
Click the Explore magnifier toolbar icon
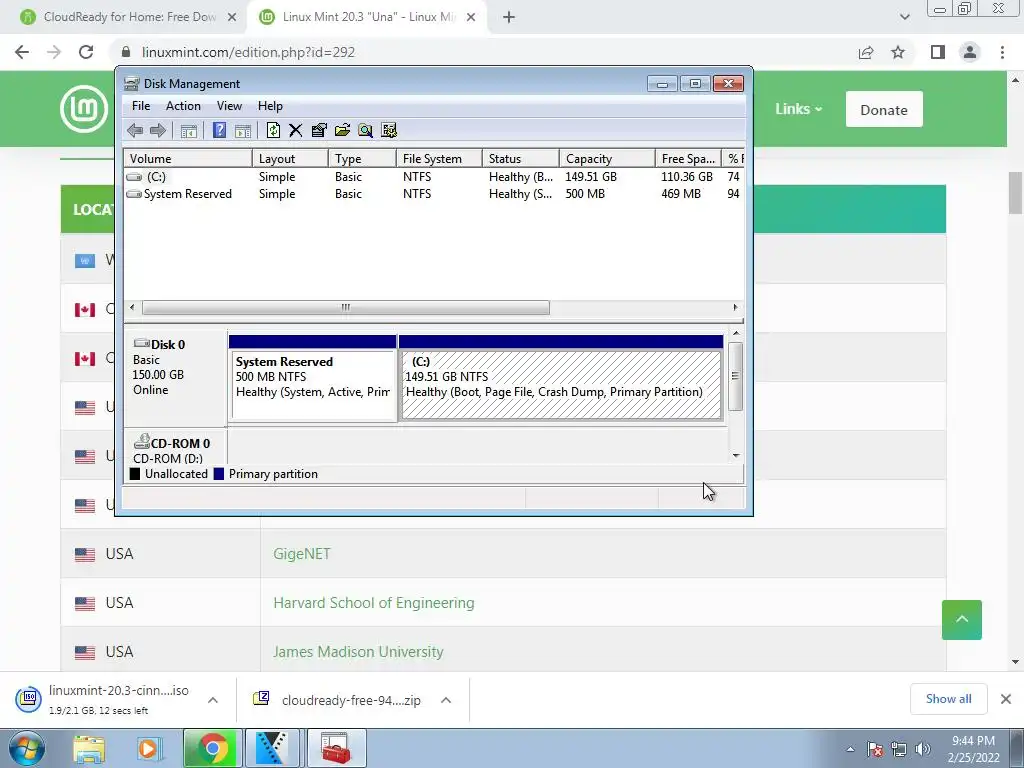click(x=365, y=131)
